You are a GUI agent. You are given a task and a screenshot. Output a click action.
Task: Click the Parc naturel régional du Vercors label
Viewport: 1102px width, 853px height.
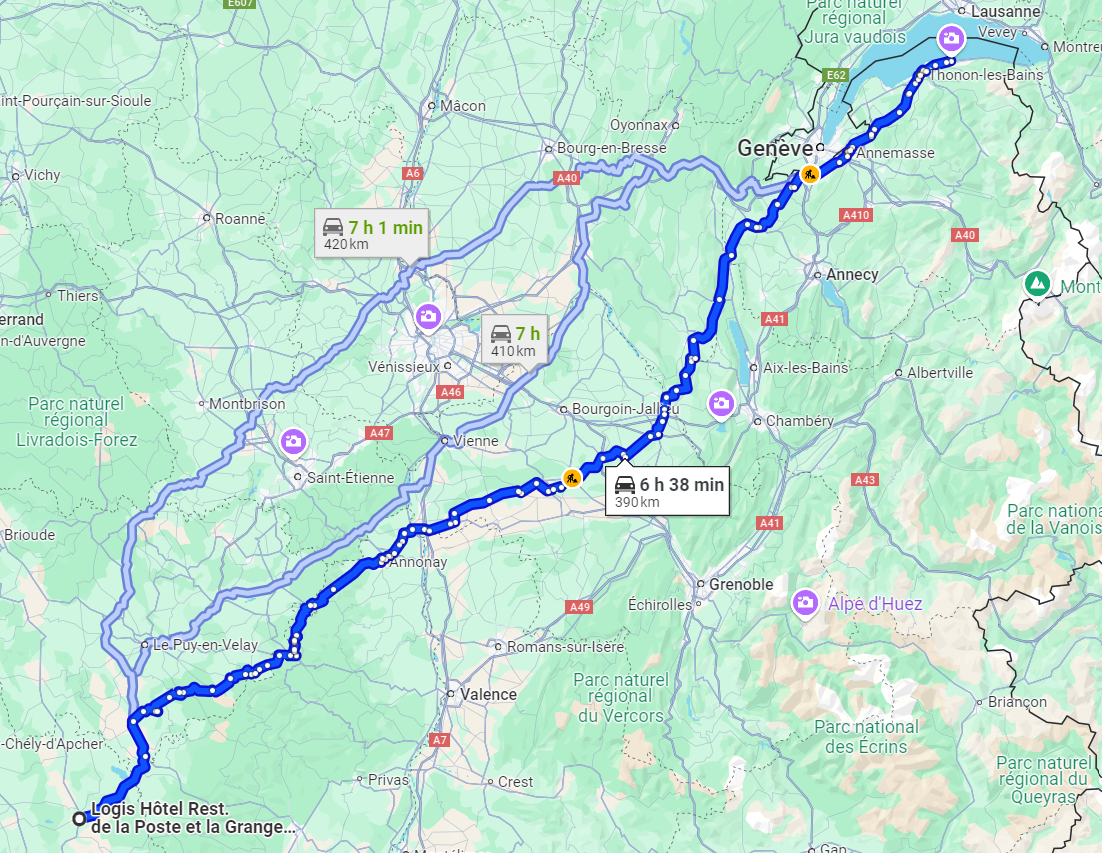point(621,698)
